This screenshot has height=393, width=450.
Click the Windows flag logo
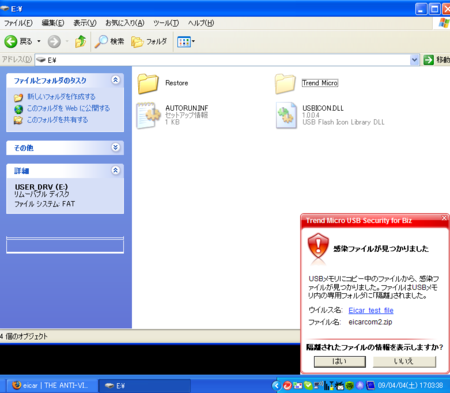[x=443, y=23]
